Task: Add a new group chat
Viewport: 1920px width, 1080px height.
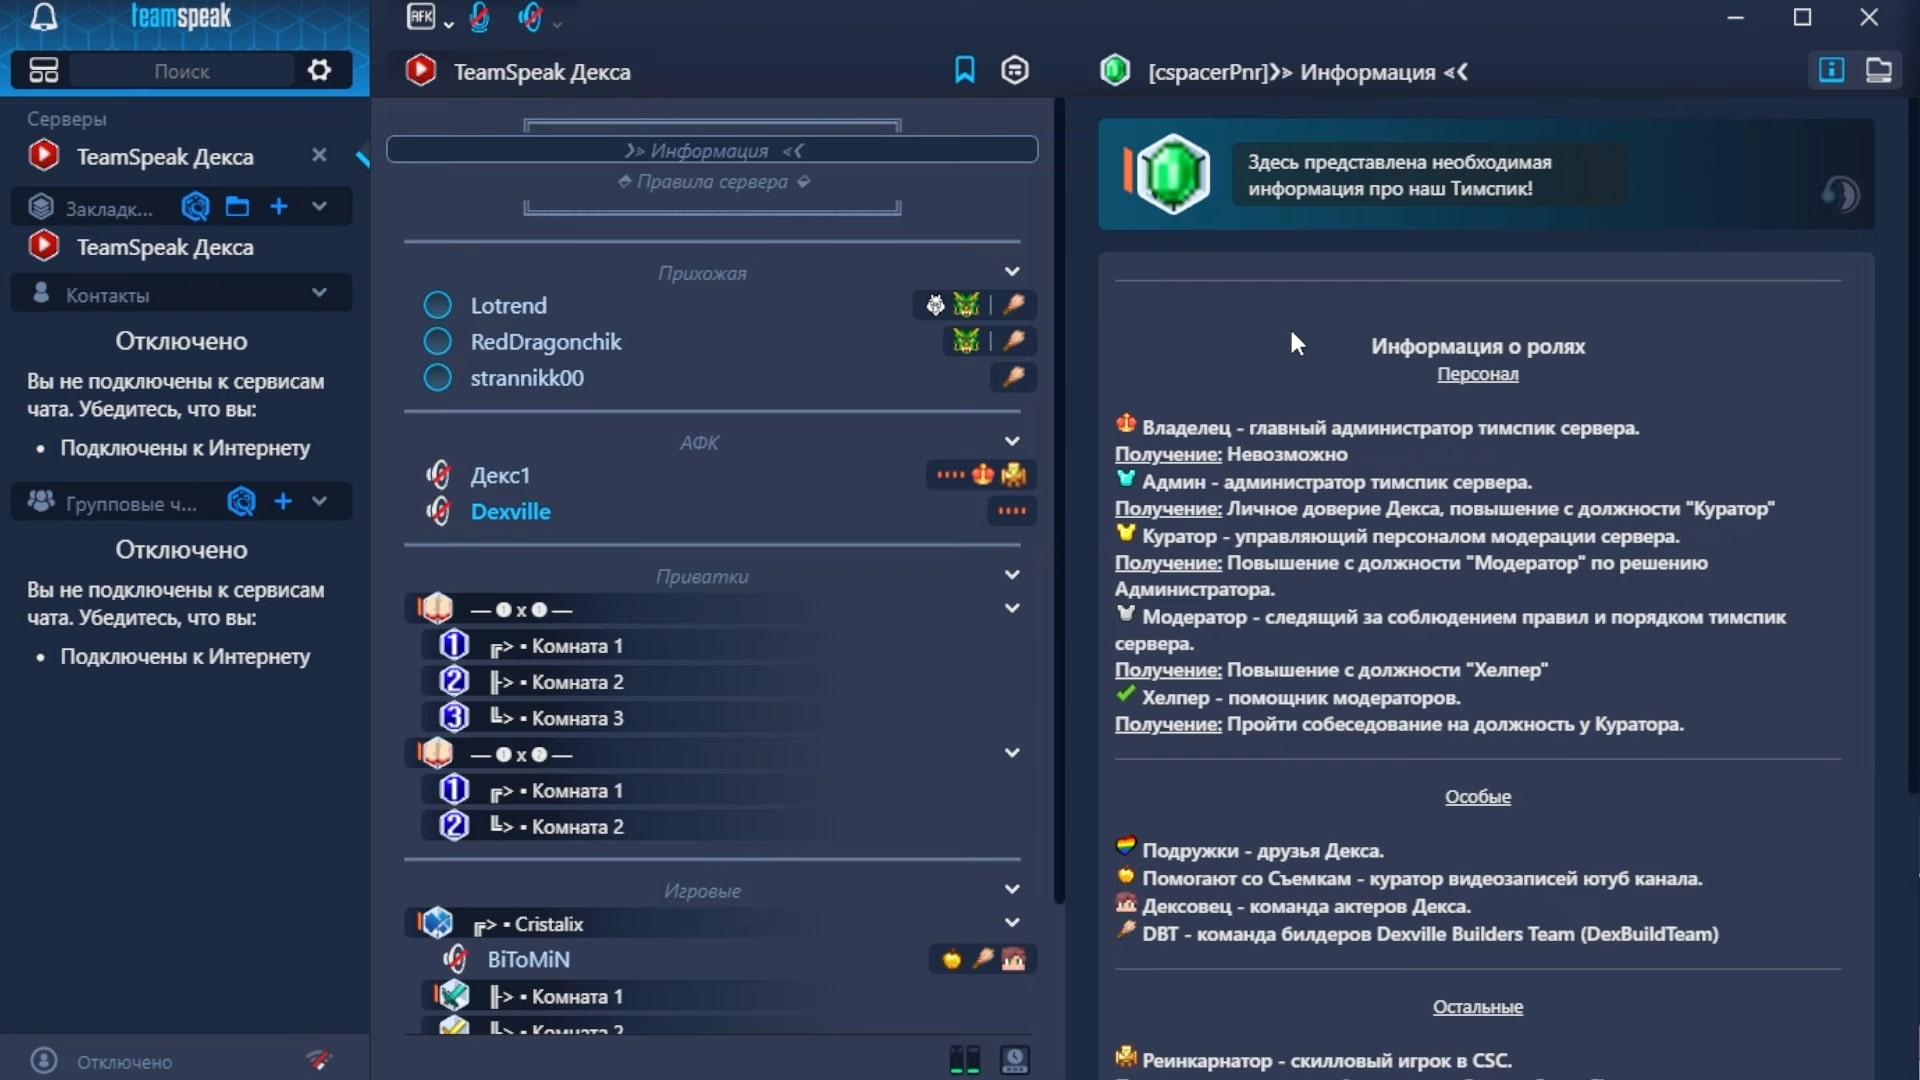Action: (x=283, y=501)
